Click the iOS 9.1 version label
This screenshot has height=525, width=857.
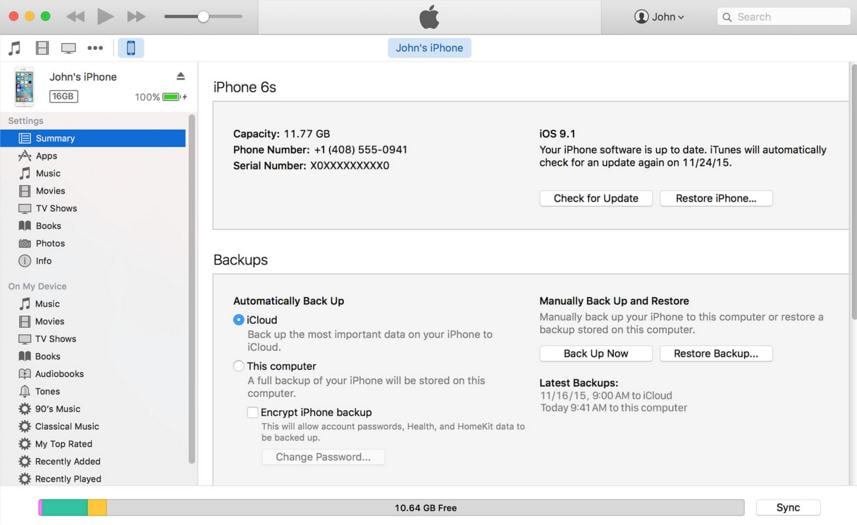(557, 134)
